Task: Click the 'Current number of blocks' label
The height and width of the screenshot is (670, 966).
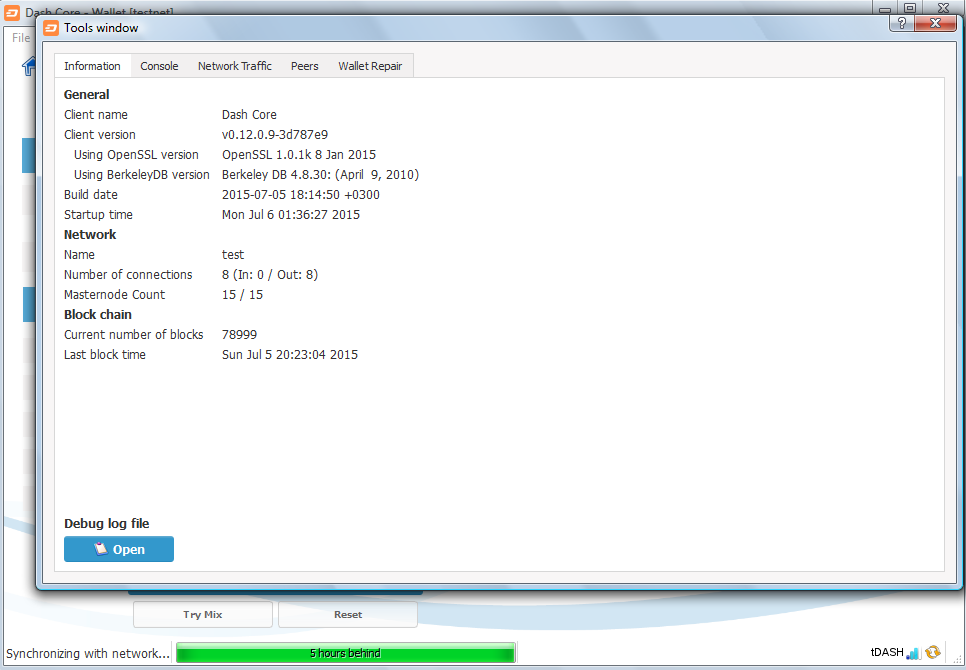Action: 134,335
